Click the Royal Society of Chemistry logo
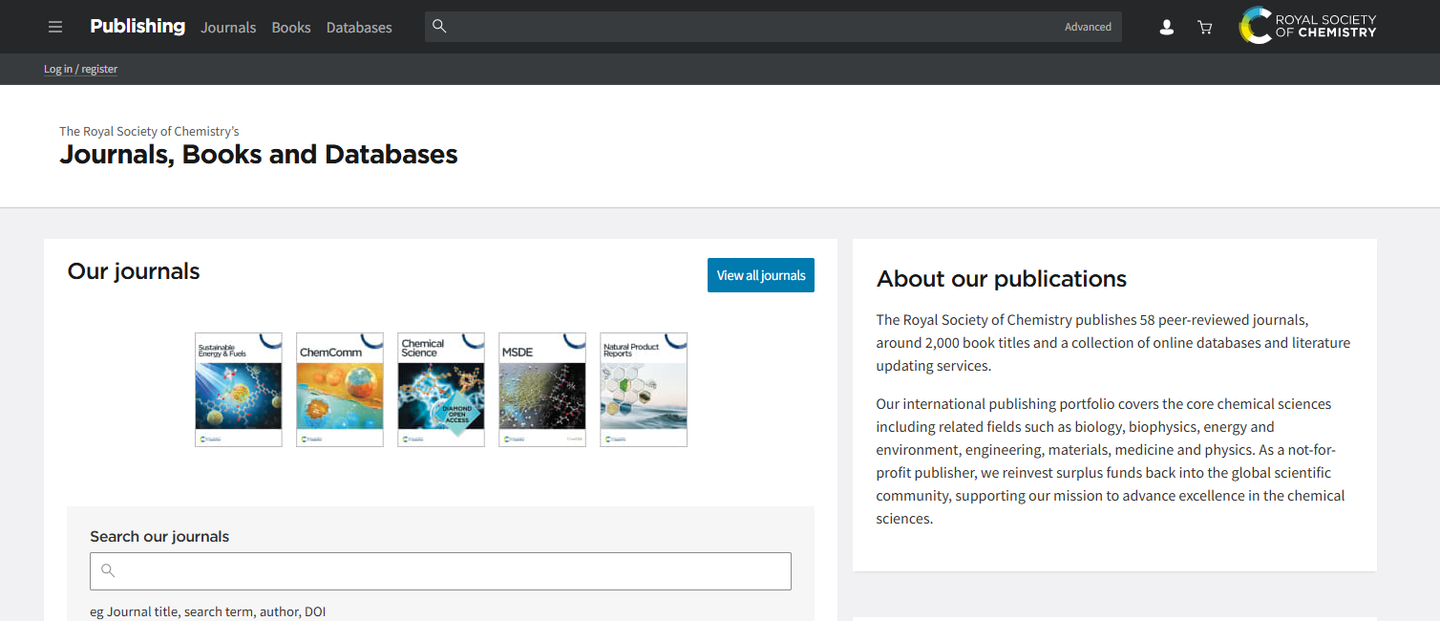The width and height of the screenshot is (1440, 621). pyautogui.click(x=1308, y=26)
